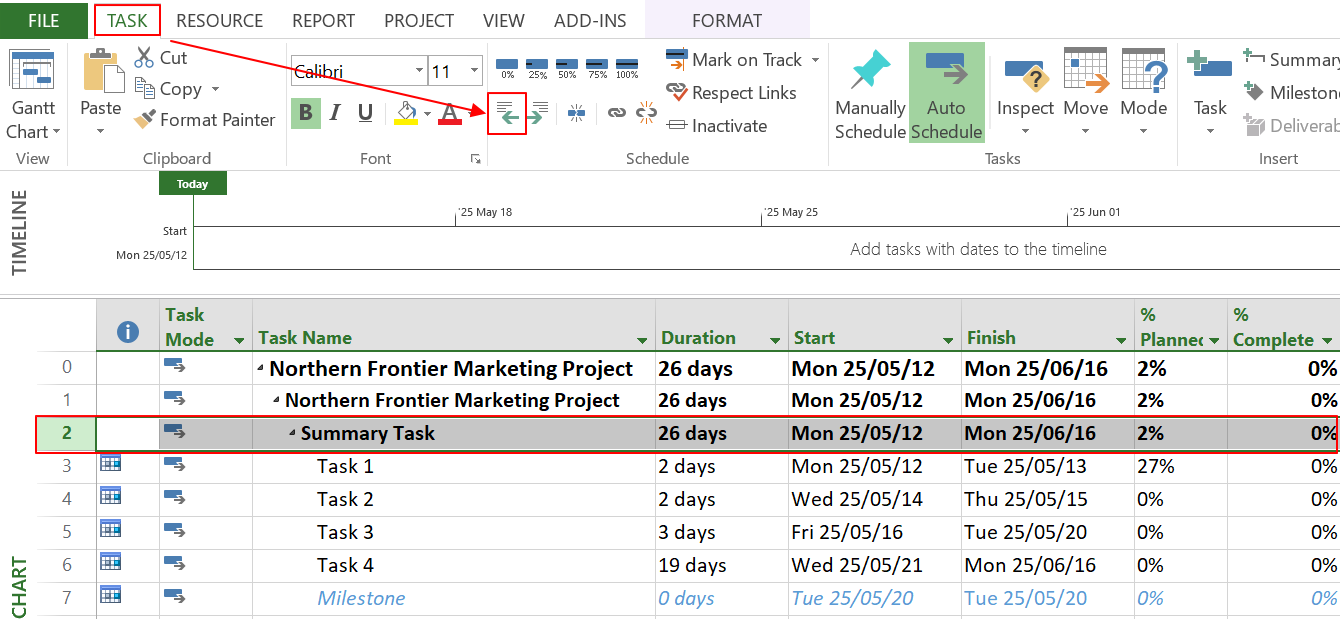Click the task mode icon in the Task 4 row
This screenshot has height=619, width=1340.
[x=175, y=564]
